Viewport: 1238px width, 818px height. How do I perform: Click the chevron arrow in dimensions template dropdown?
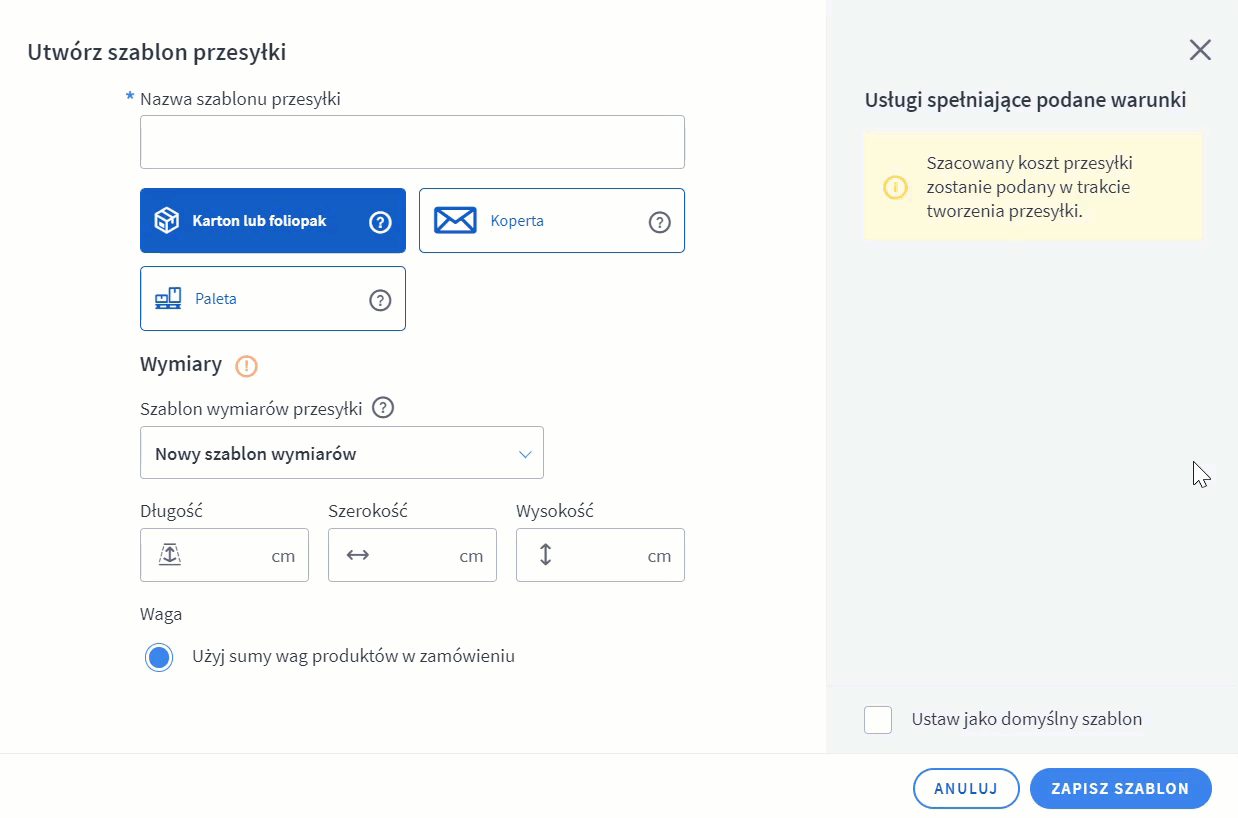(x=525, y=454)
